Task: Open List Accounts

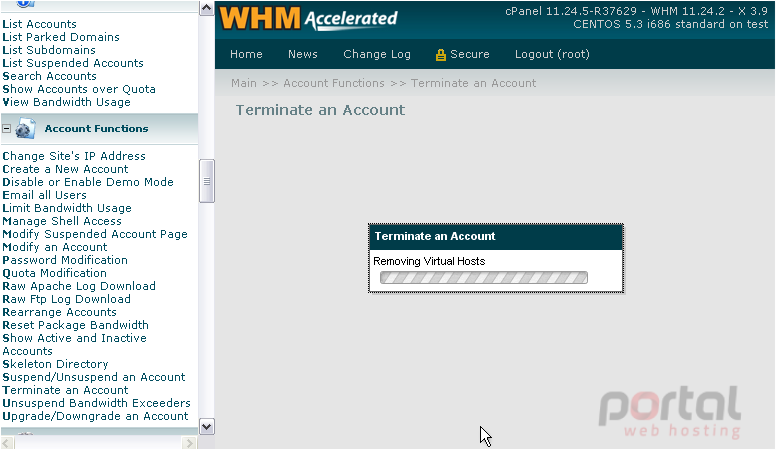Action: (x=40, y=24)
